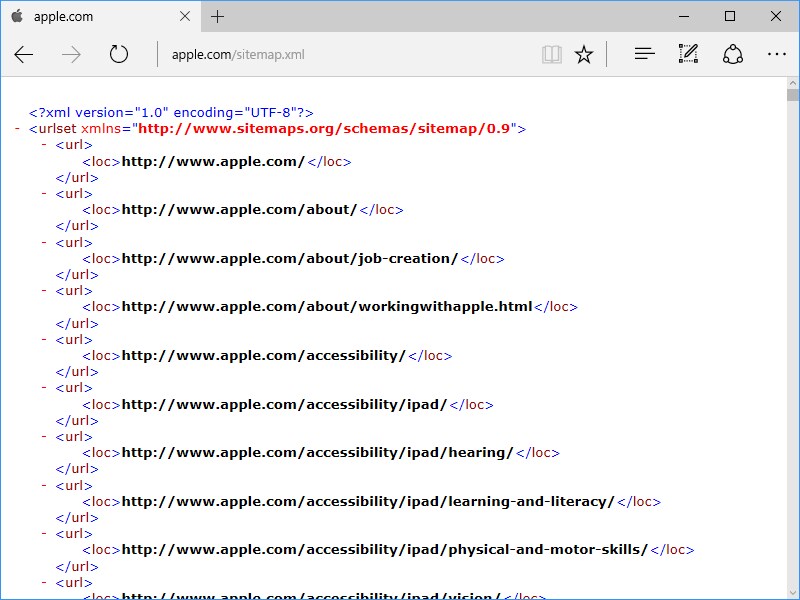Add page to favorites star
Viewport: 800px width, 600px height.
point(584,54)
